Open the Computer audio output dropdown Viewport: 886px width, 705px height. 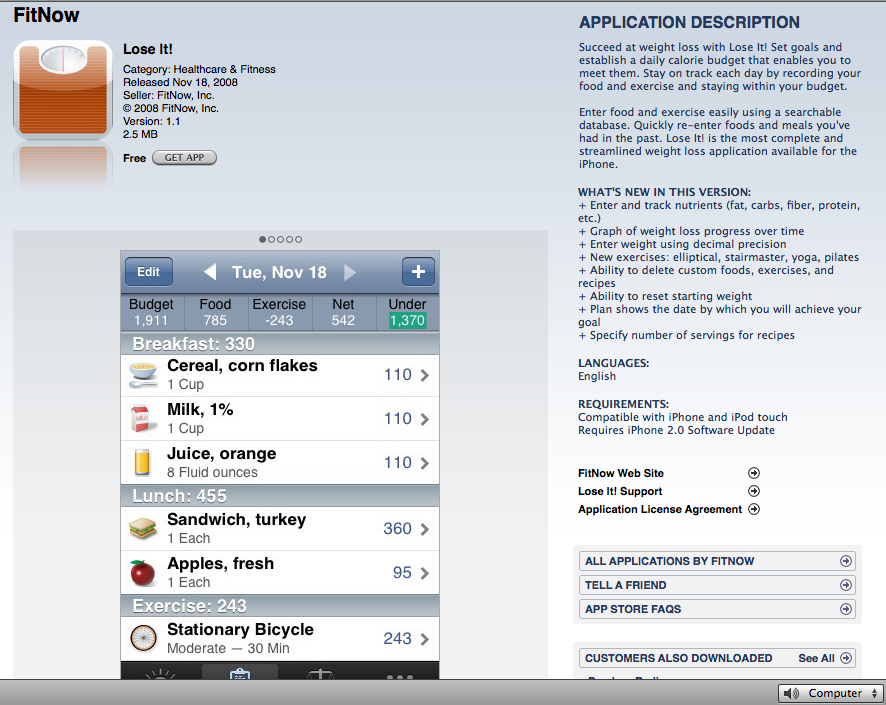pyautogui.click(x=831, y=693)
